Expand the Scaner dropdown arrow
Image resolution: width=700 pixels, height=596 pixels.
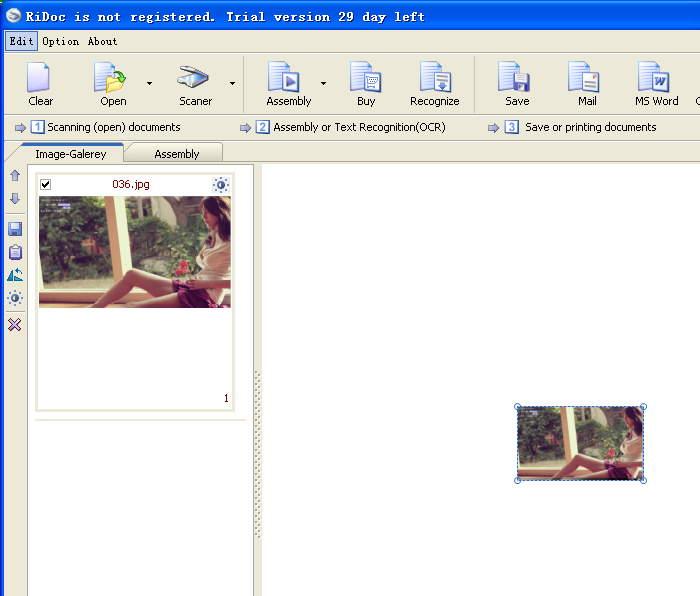[x=233, y=83]
